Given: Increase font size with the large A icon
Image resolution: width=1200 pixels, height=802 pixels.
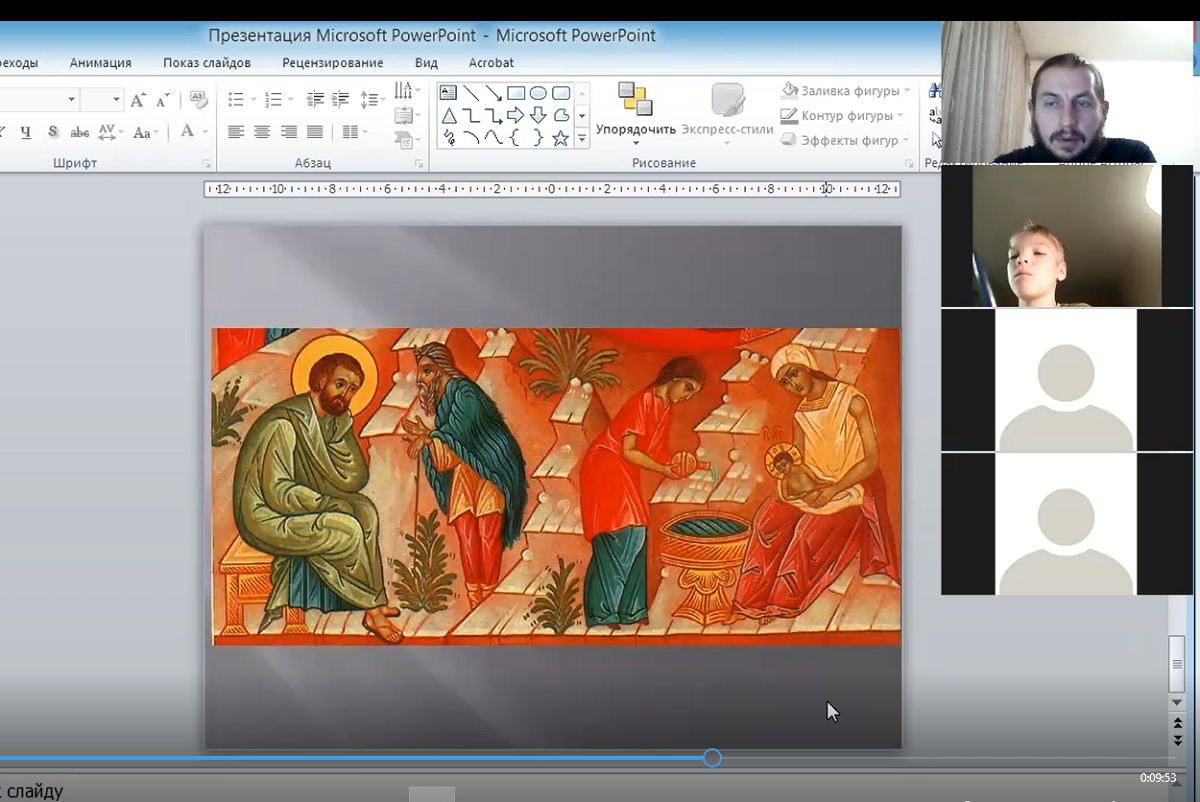Looking at the screenshot, I should 138,100.
